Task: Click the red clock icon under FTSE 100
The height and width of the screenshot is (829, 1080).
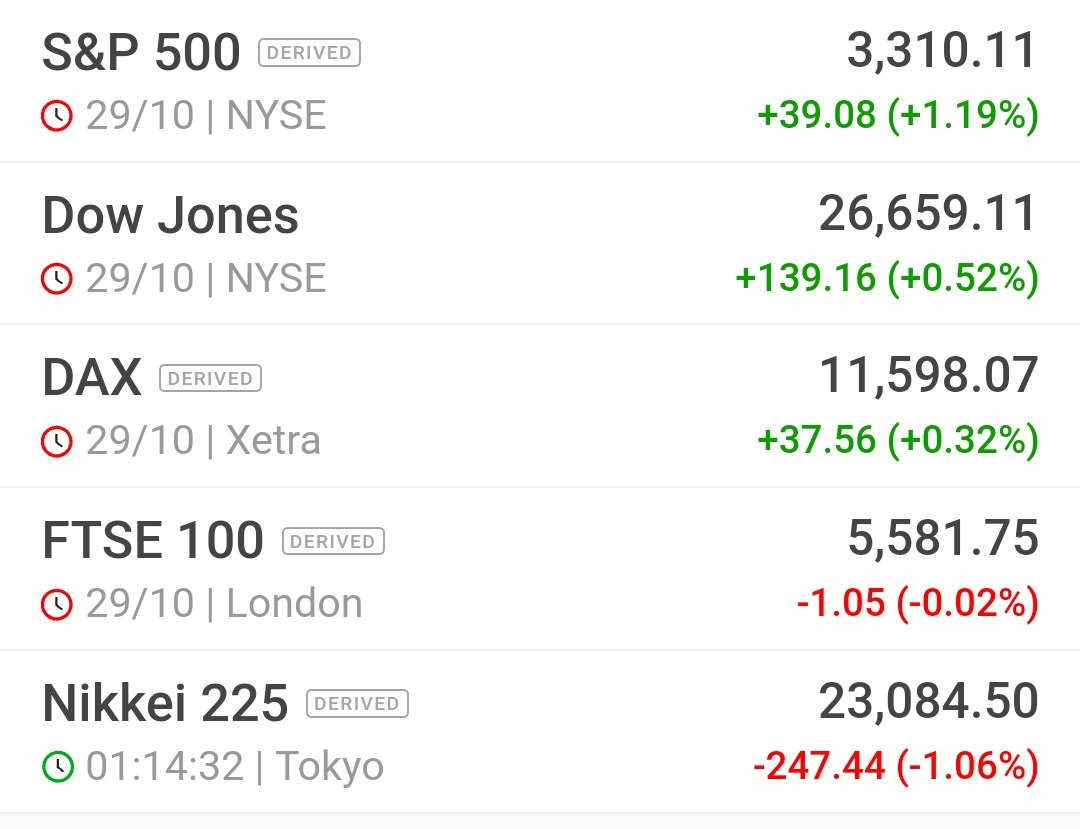Action: [x=57, y=605]
